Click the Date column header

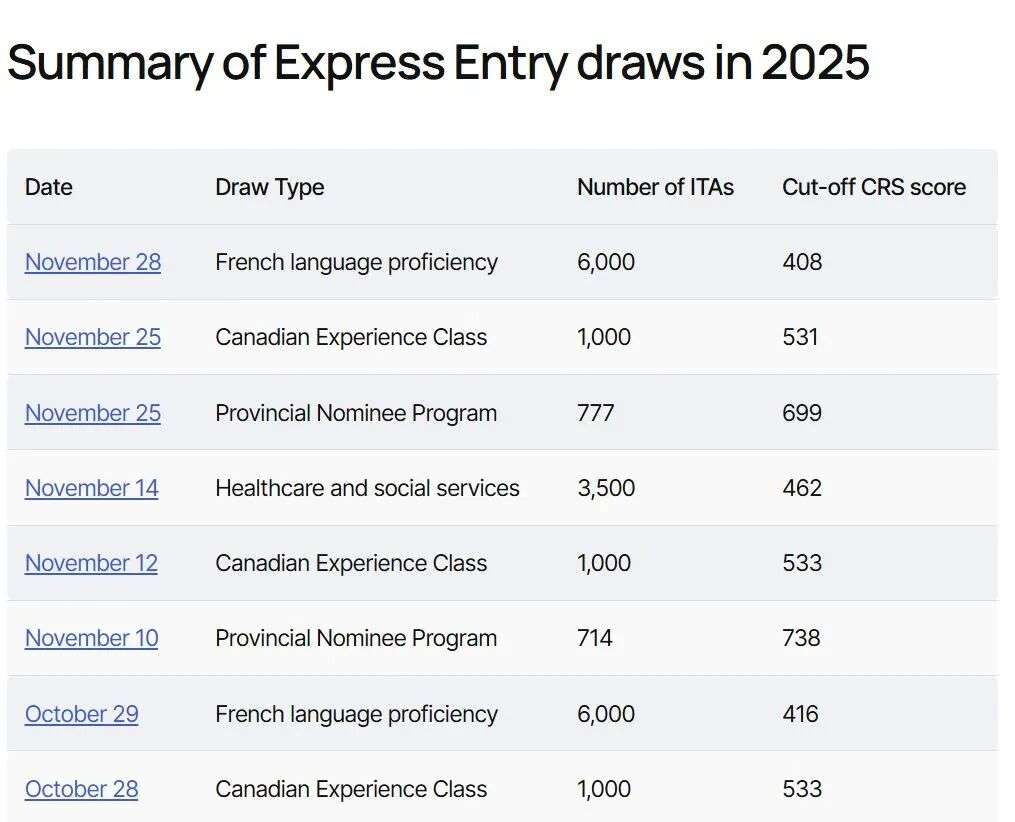(x=49, y=187)
